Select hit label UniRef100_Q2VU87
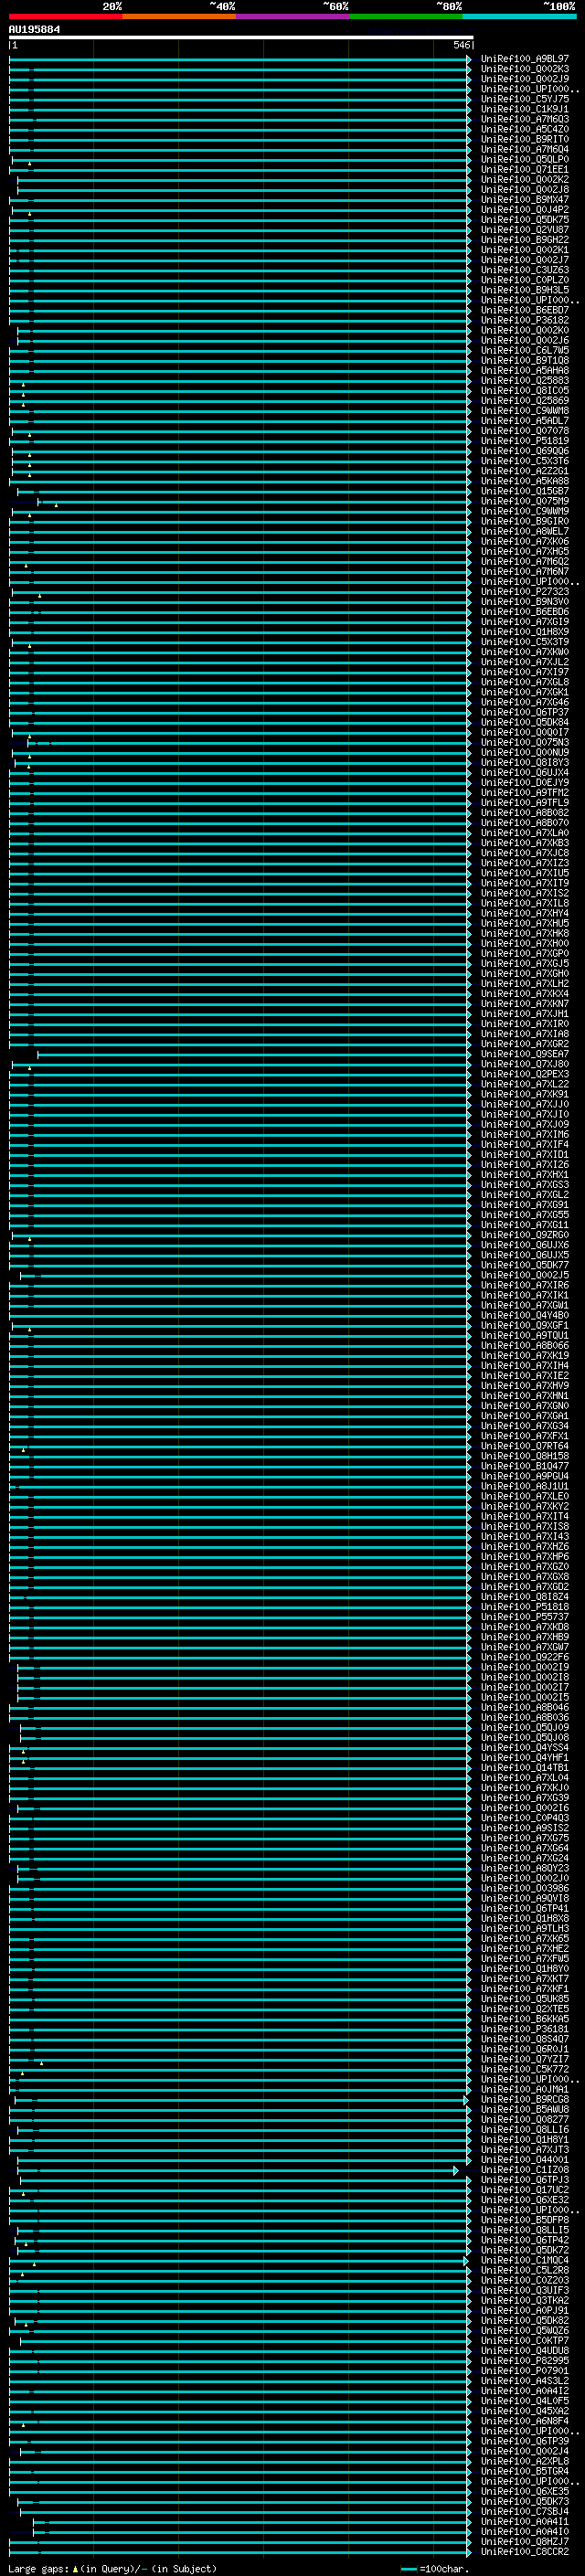This screenshot has height=2576, width=585. (524, 229)
